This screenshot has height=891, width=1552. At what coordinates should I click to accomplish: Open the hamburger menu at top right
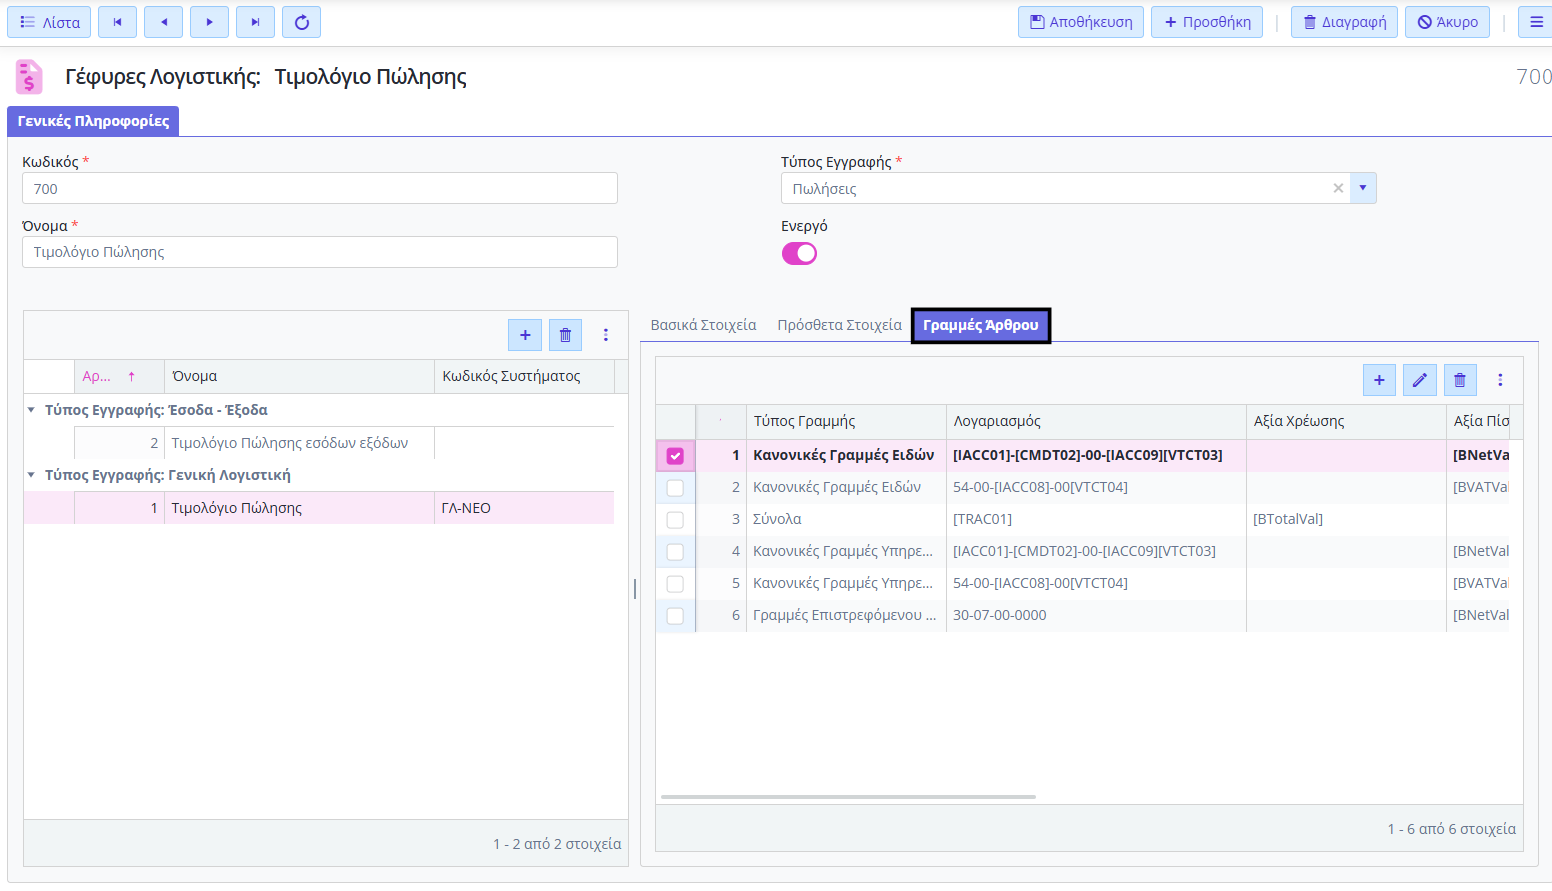tap(1536, 22)
